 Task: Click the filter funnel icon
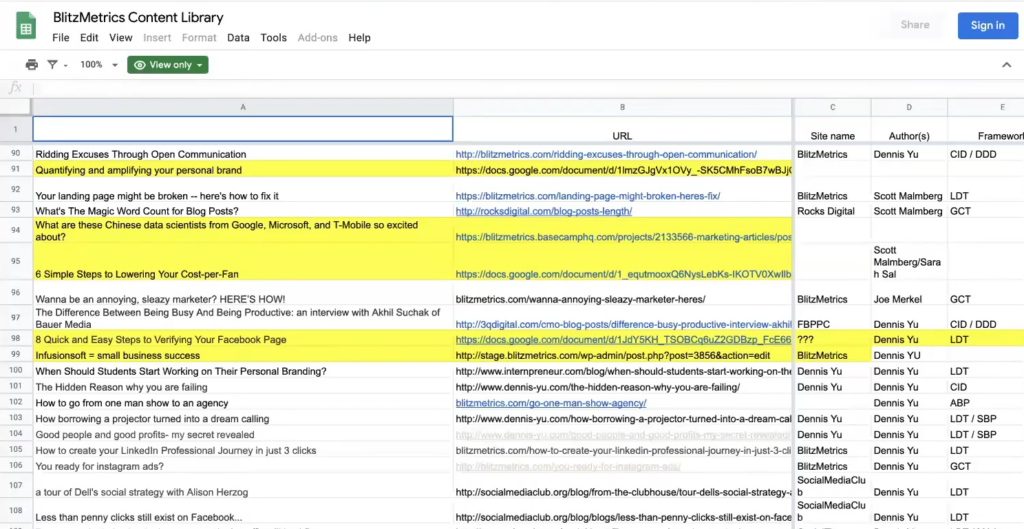click(52, 65)
